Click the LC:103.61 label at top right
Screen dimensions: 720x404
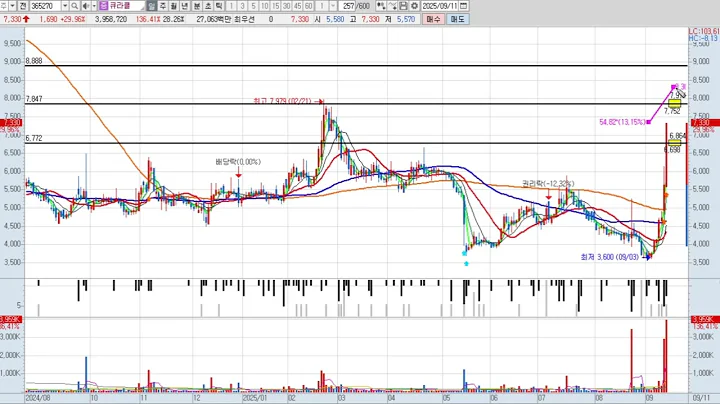703,31
